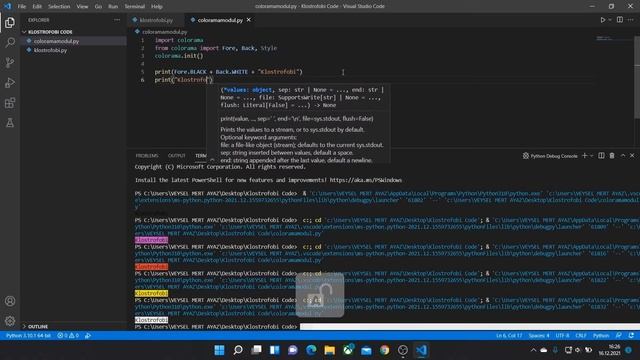
Task: Place cursor on print line 5 code
Action: (x=228, y=72)
